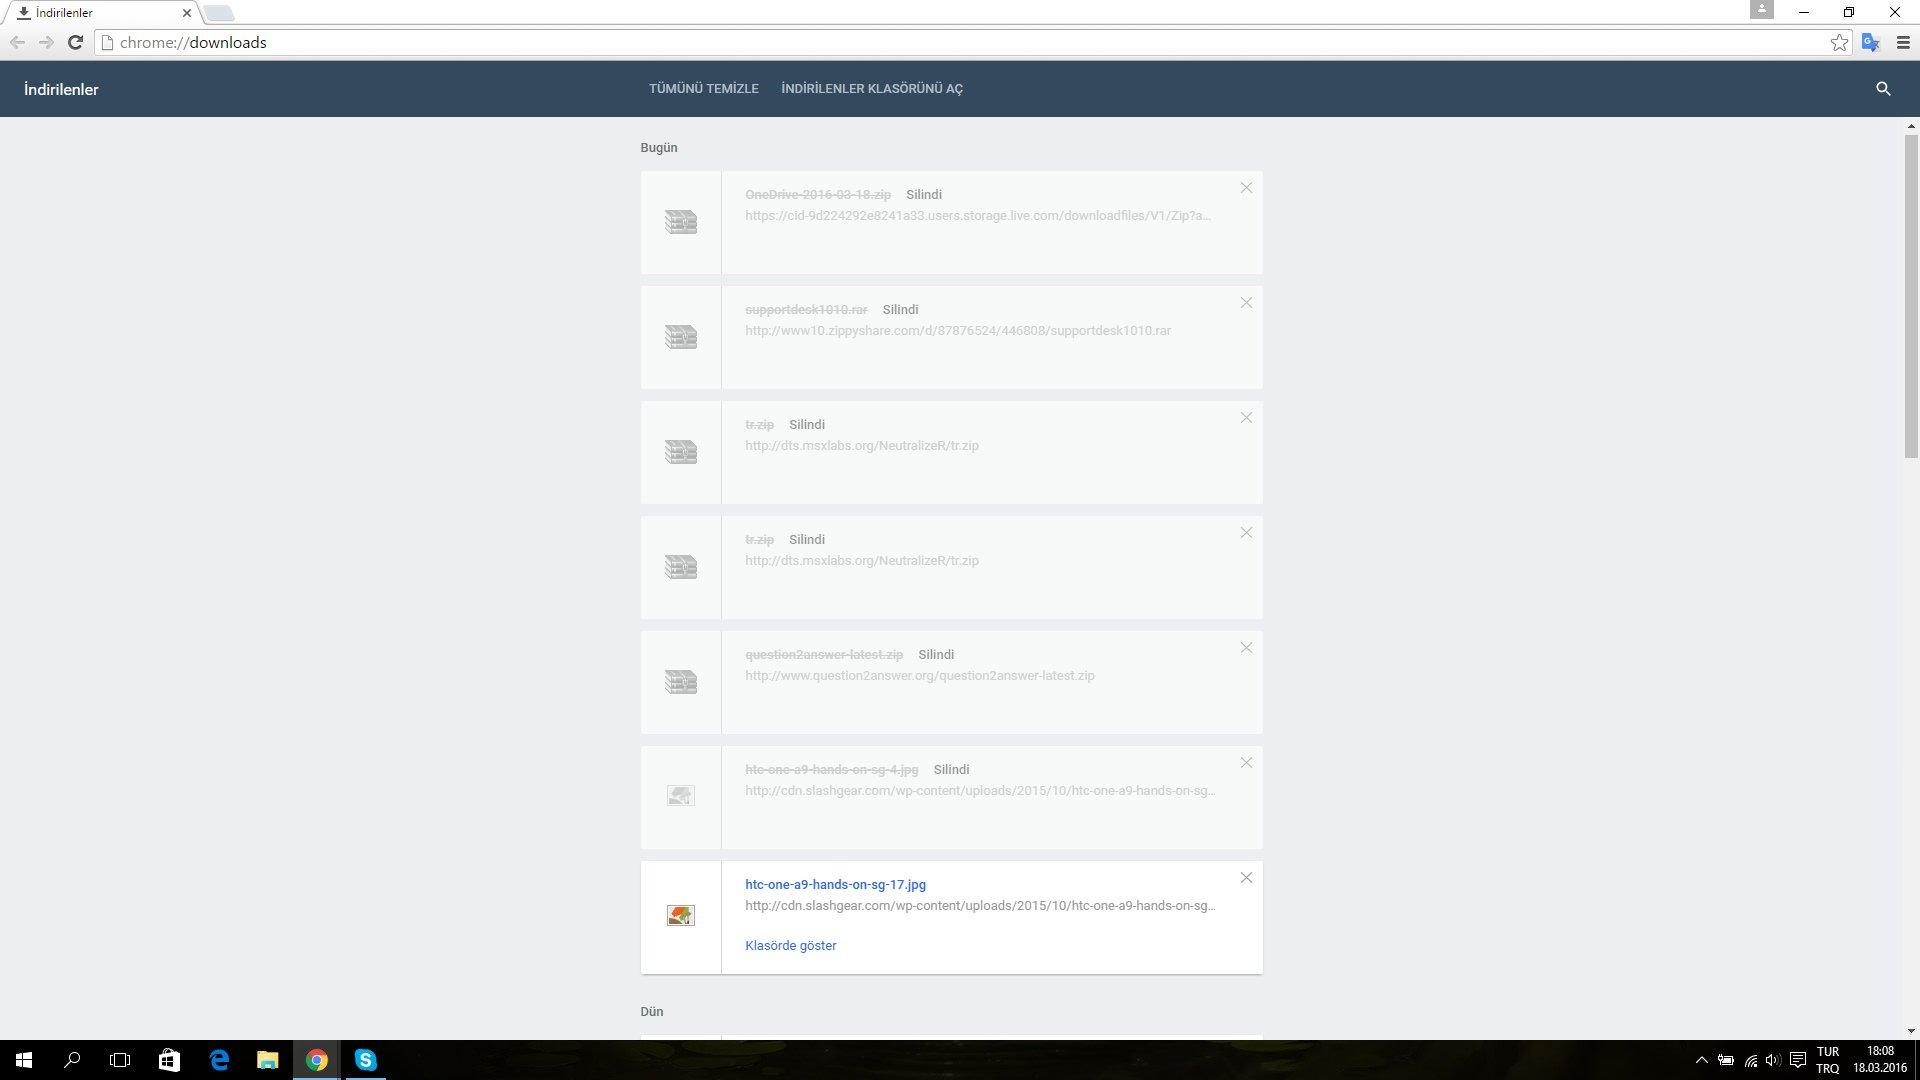Click the vertical page scrollbar thumb

pyautogui.click(x=1911, y=295)
